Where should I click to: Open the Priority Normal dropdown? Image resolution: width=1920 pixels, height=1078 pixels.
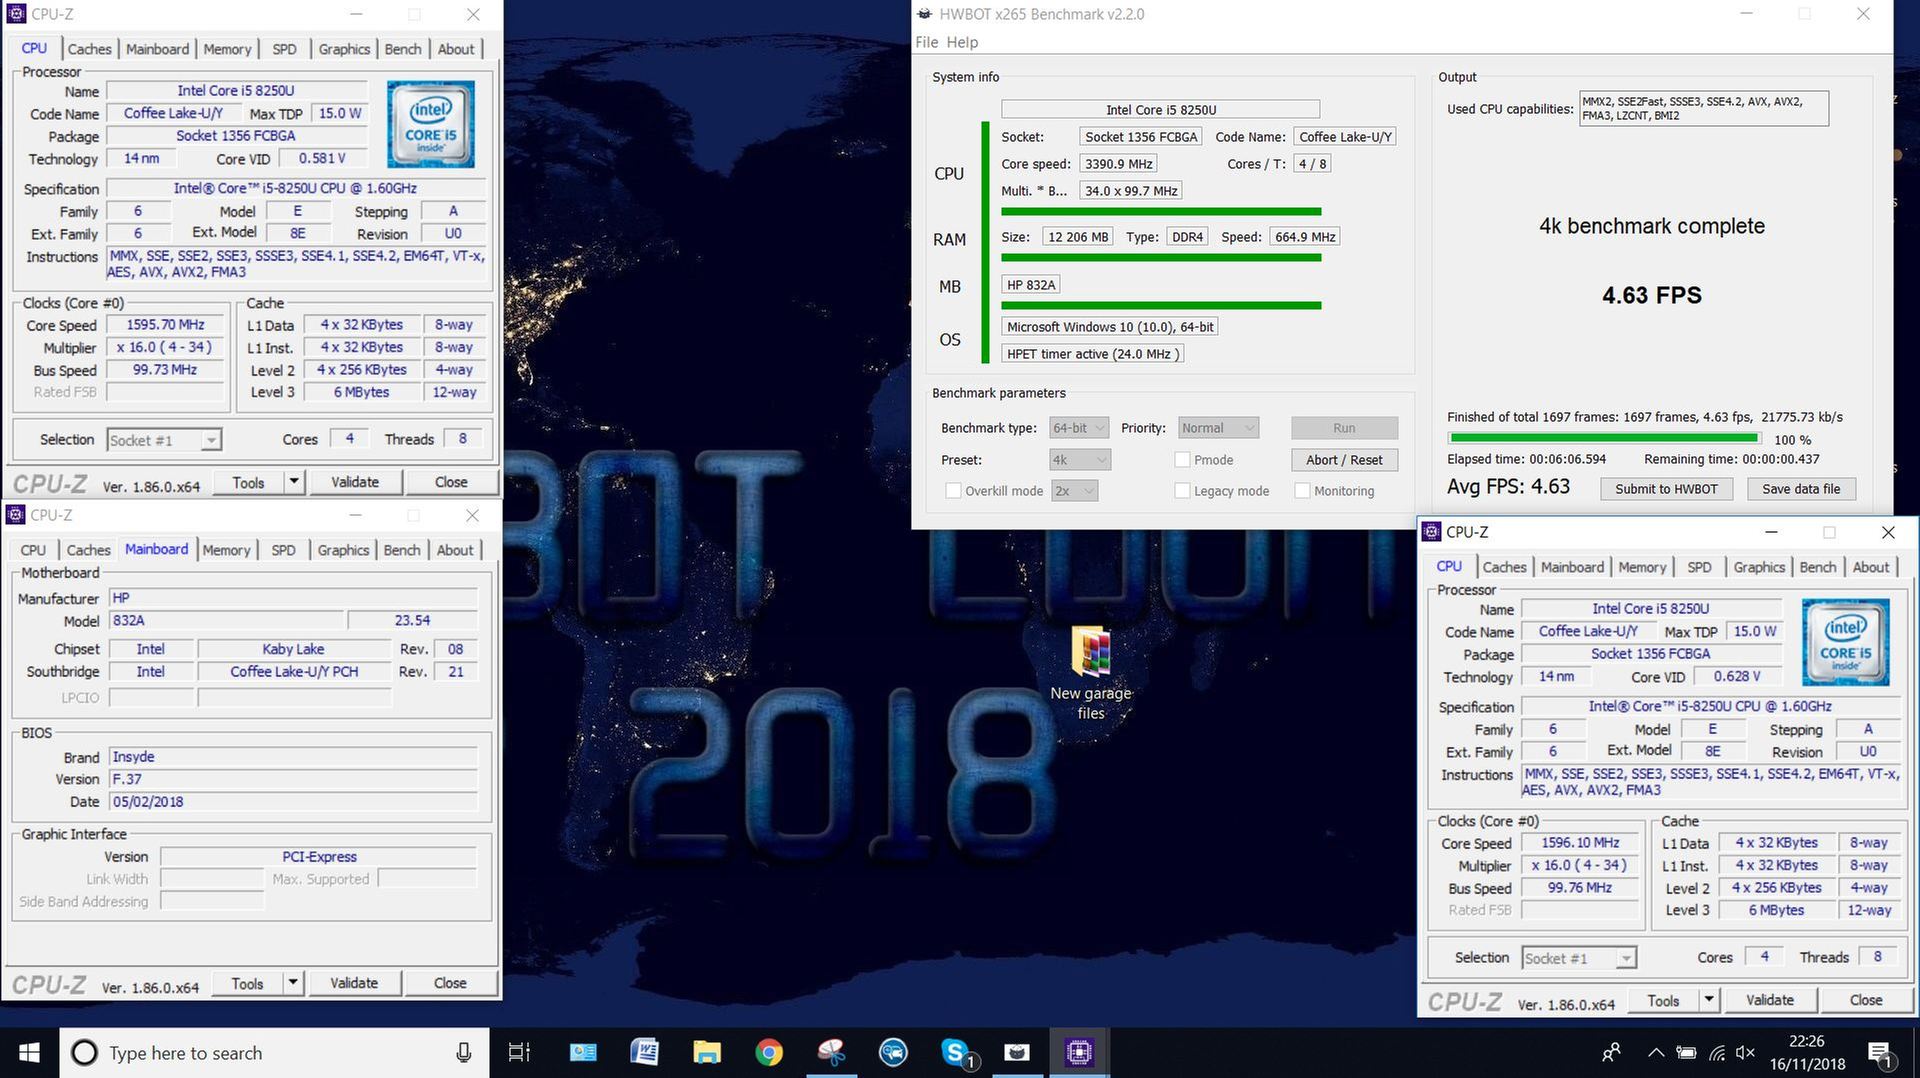pyautogui.click(x=1218, y=428)
